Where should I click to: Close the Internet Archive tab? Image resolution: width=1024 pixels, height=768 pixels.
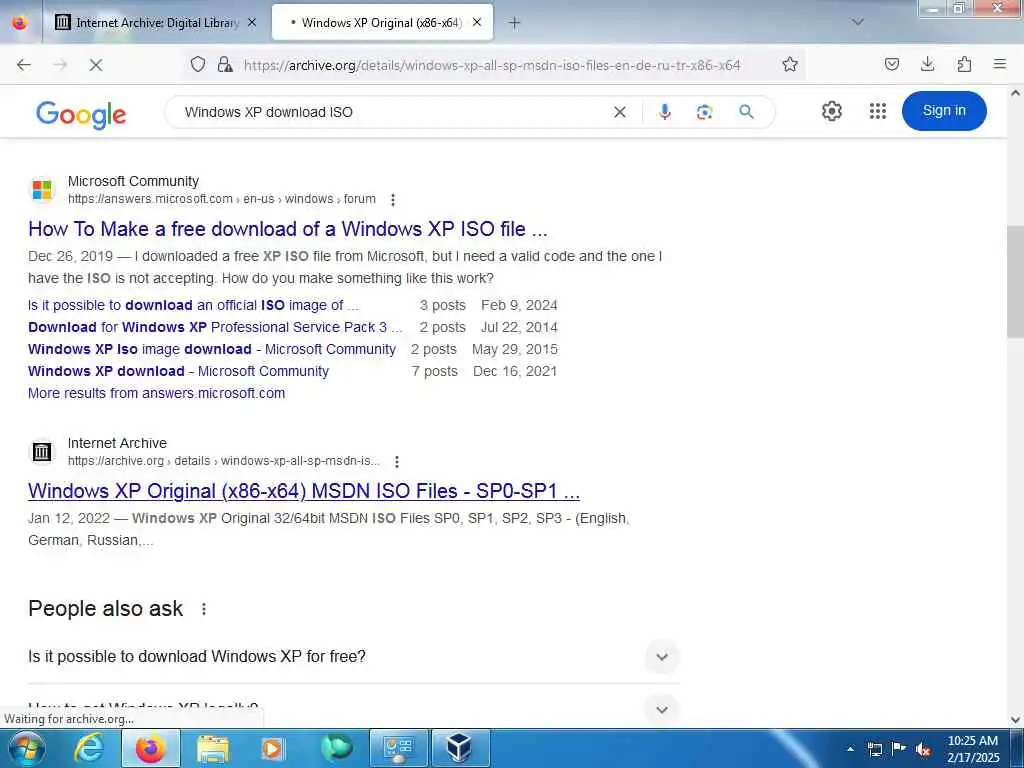point(252,23)
